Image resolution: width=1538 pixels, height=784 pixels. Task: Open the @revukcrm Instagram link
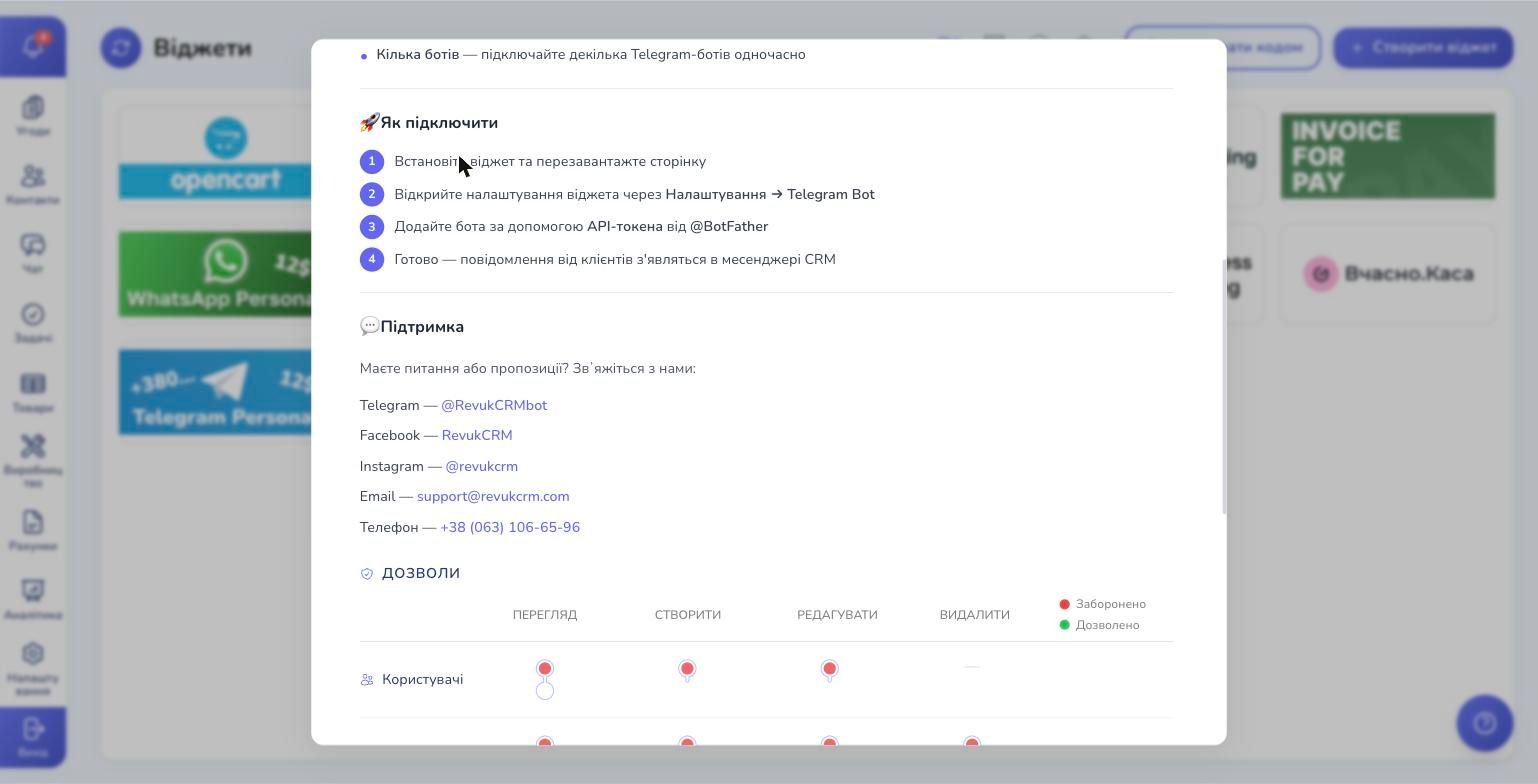point(481,466)
